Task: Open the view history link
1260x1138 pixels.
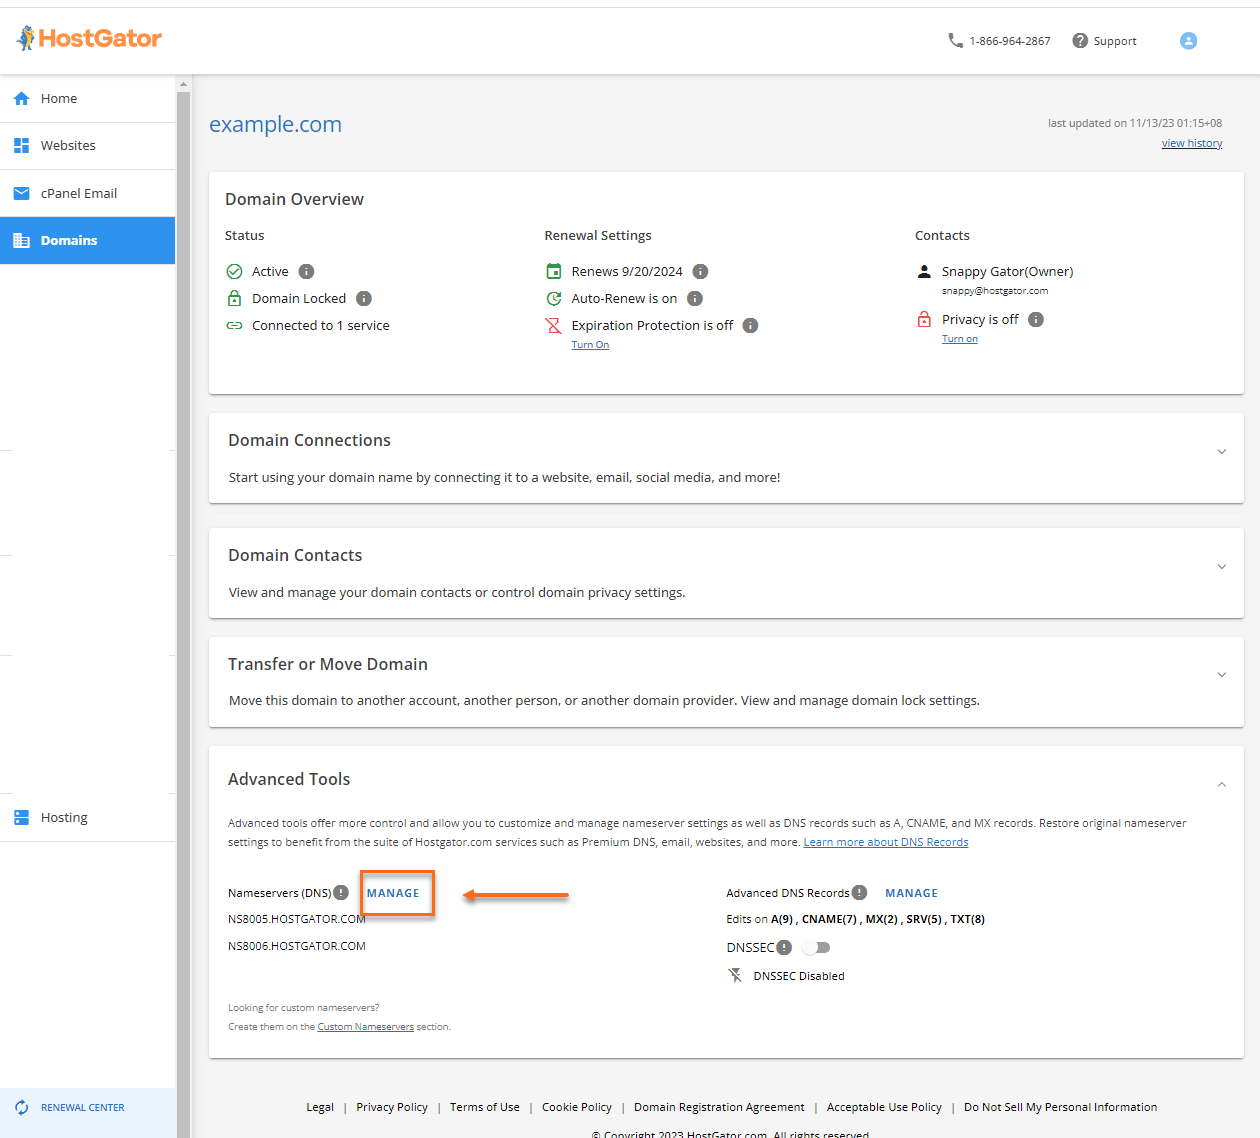Action: click(x=1191, y=142)
